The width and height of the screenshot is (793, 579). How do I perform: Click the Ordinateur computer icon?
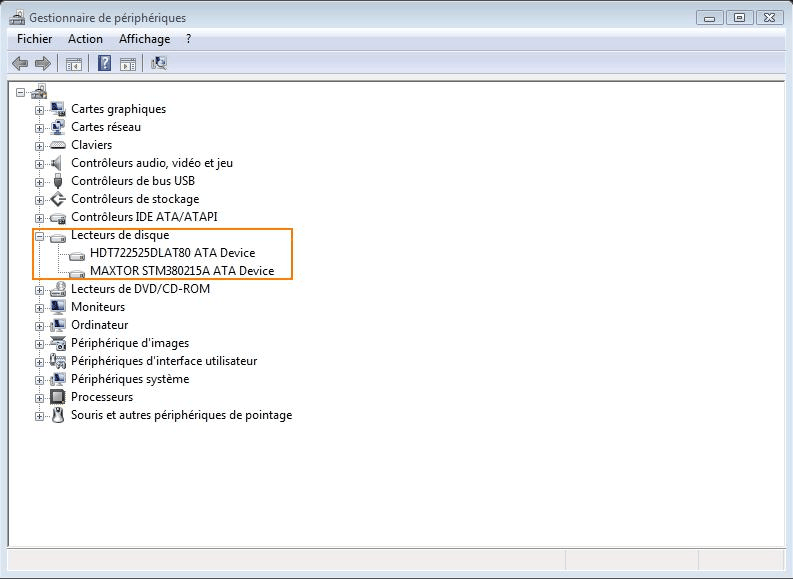58,325
